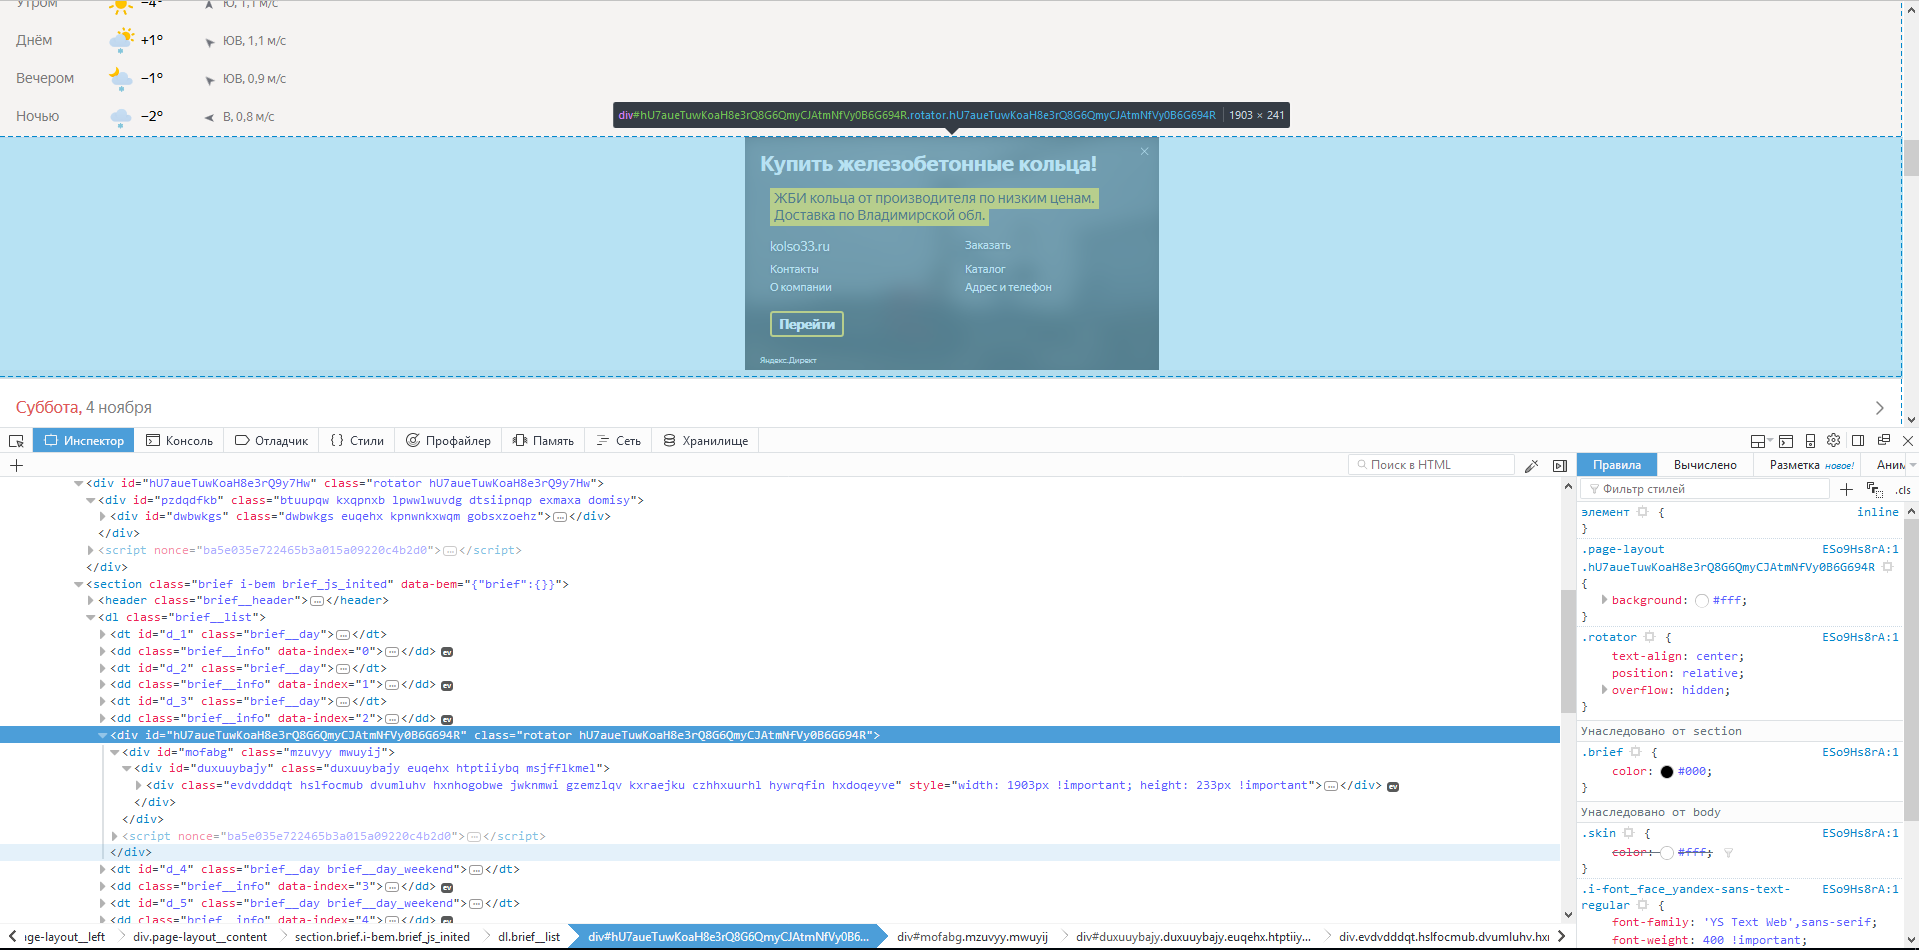This screenshot has height=950, width=1919.
Task: Collapse the div id mofabg node
Action: [114, 752]
